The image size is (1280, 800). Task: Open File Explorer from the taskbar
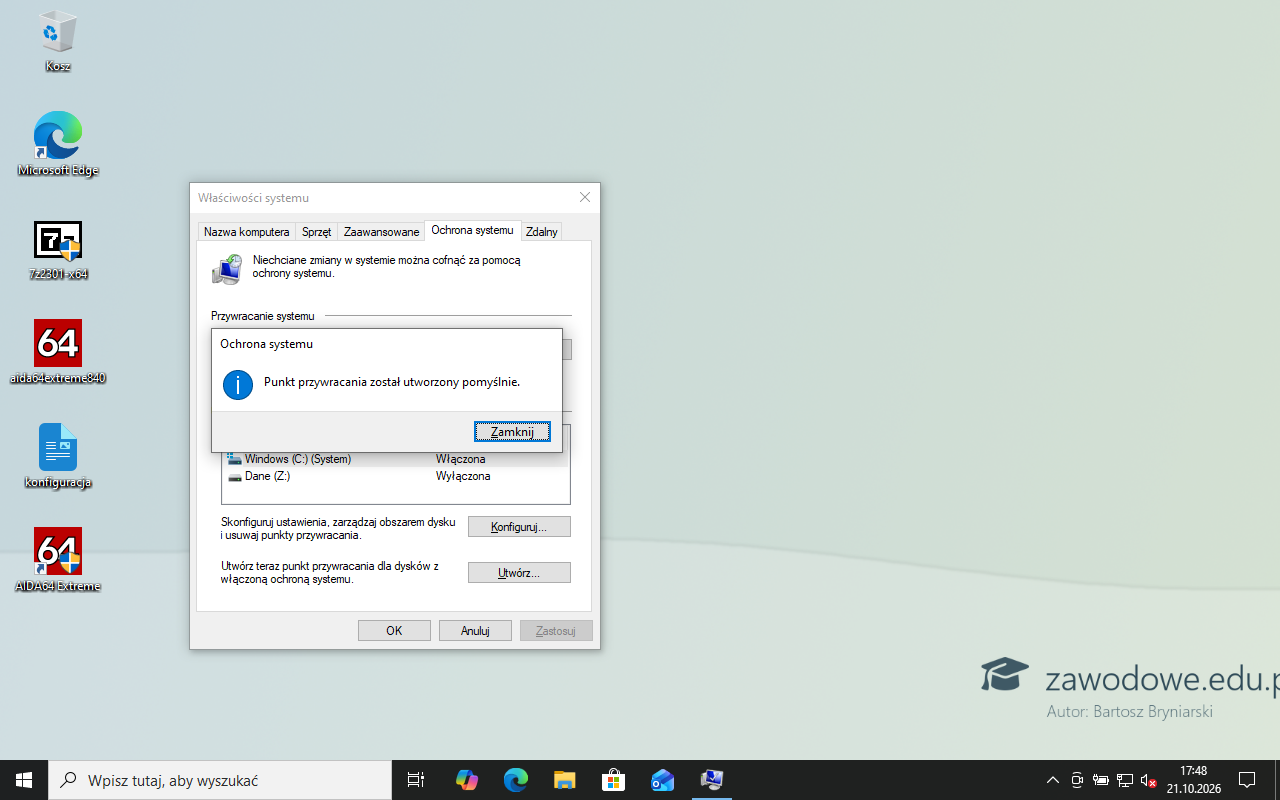click(x=565, y=780)
